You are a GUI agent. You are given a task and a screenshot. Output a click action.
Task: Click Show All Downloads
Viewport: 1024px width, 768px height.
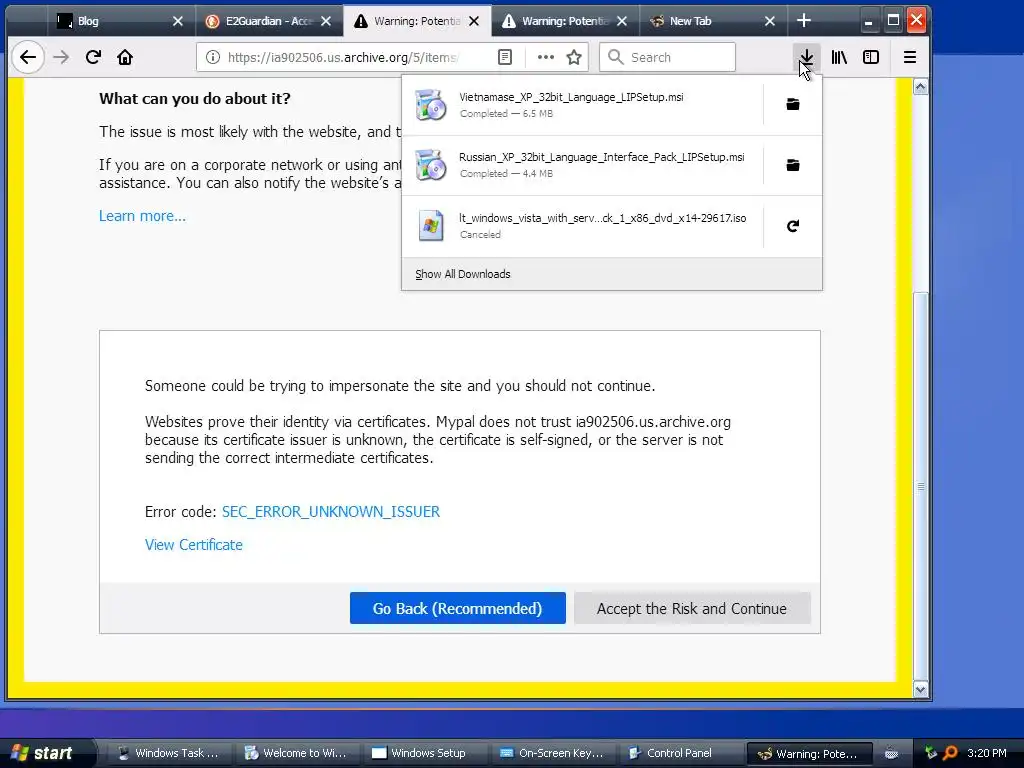pos(462,274)
